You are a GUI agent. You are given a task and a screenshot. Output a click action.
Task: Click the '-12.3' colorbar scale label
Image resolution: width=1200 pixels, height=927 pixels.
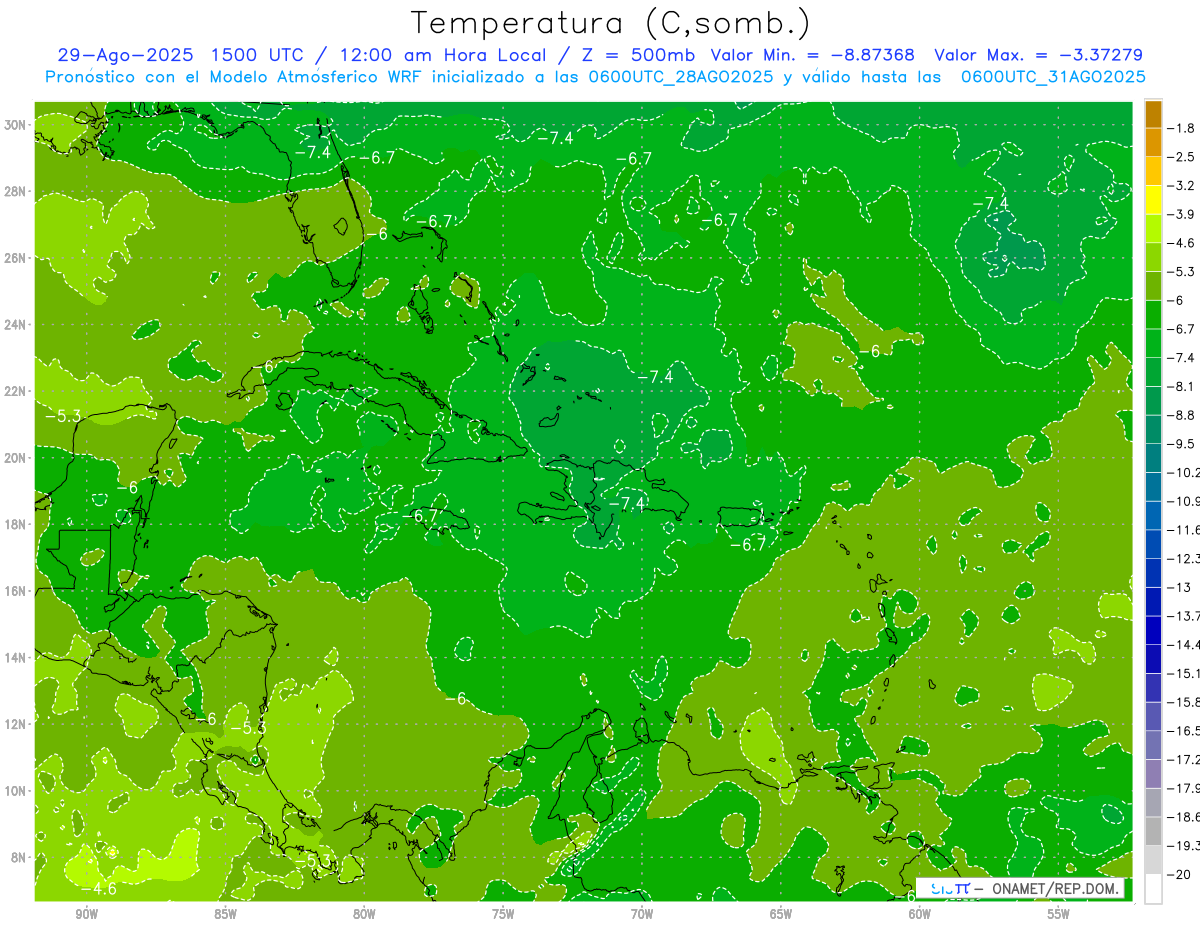[x=1184, y=558]
